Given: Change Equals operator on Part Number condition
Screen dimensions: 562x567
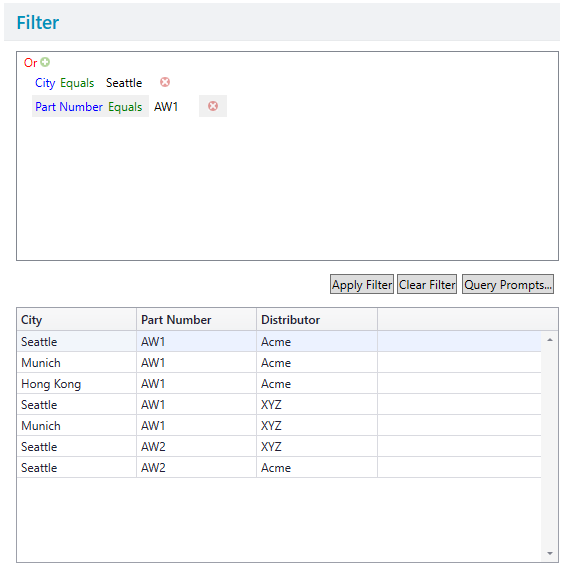Looking at the screenshot, I should (x=125, y=107).
